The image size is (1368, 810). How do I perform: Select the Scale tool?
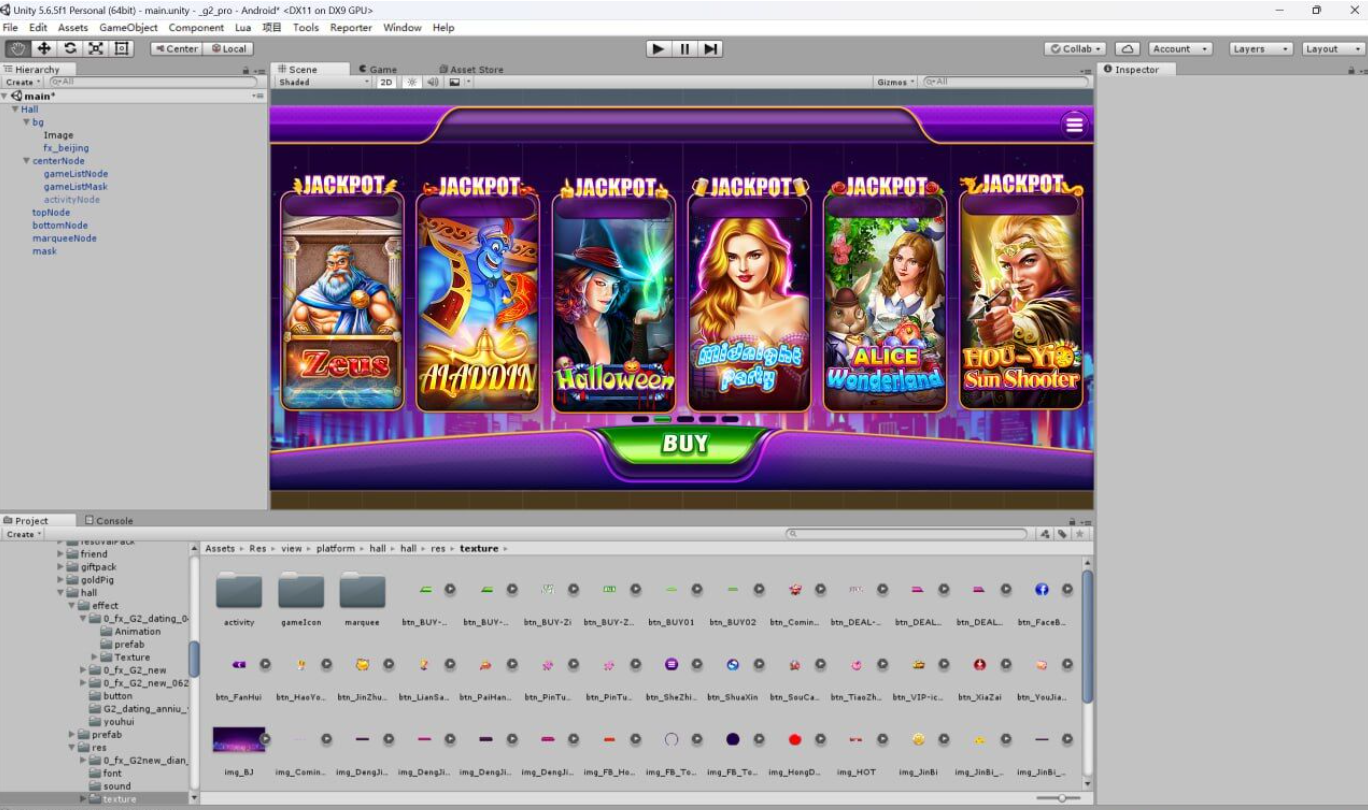click(x=96, y=48)
